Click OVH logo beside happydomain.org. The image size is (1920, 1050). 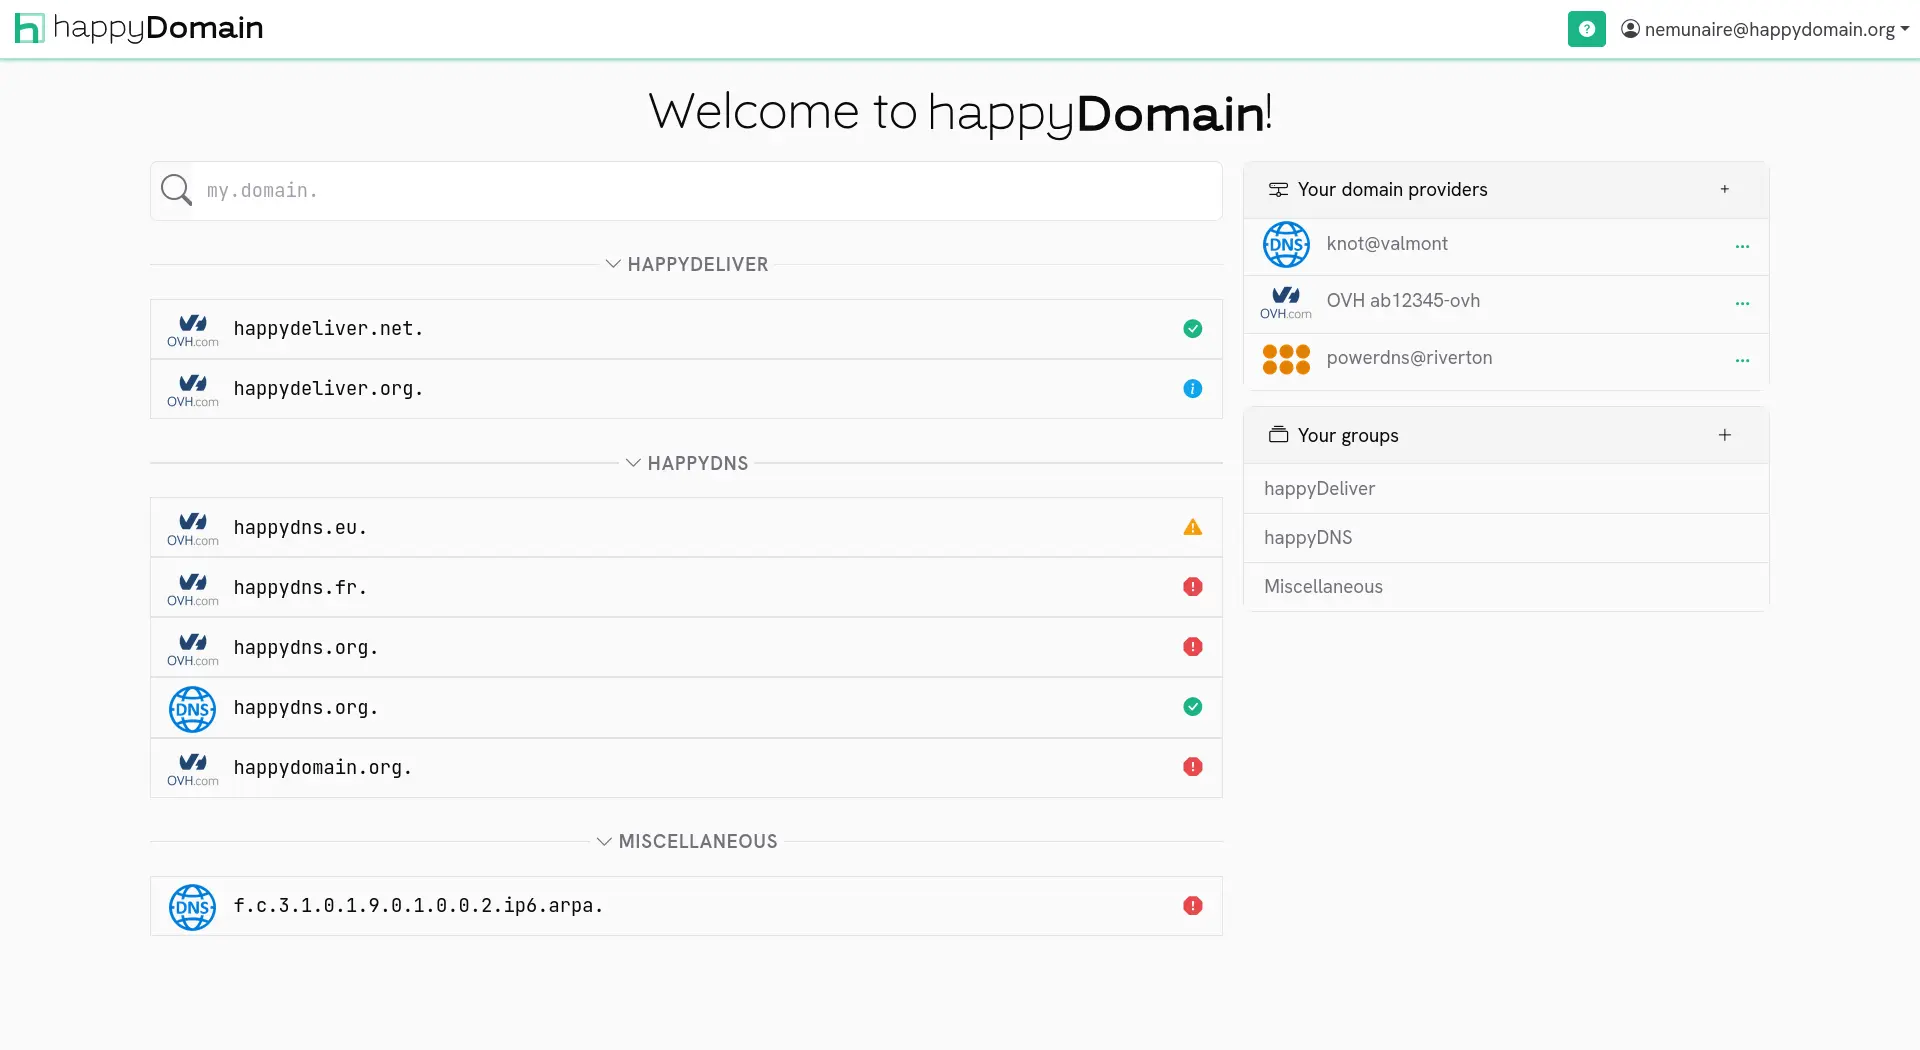(x=193, y=769)
